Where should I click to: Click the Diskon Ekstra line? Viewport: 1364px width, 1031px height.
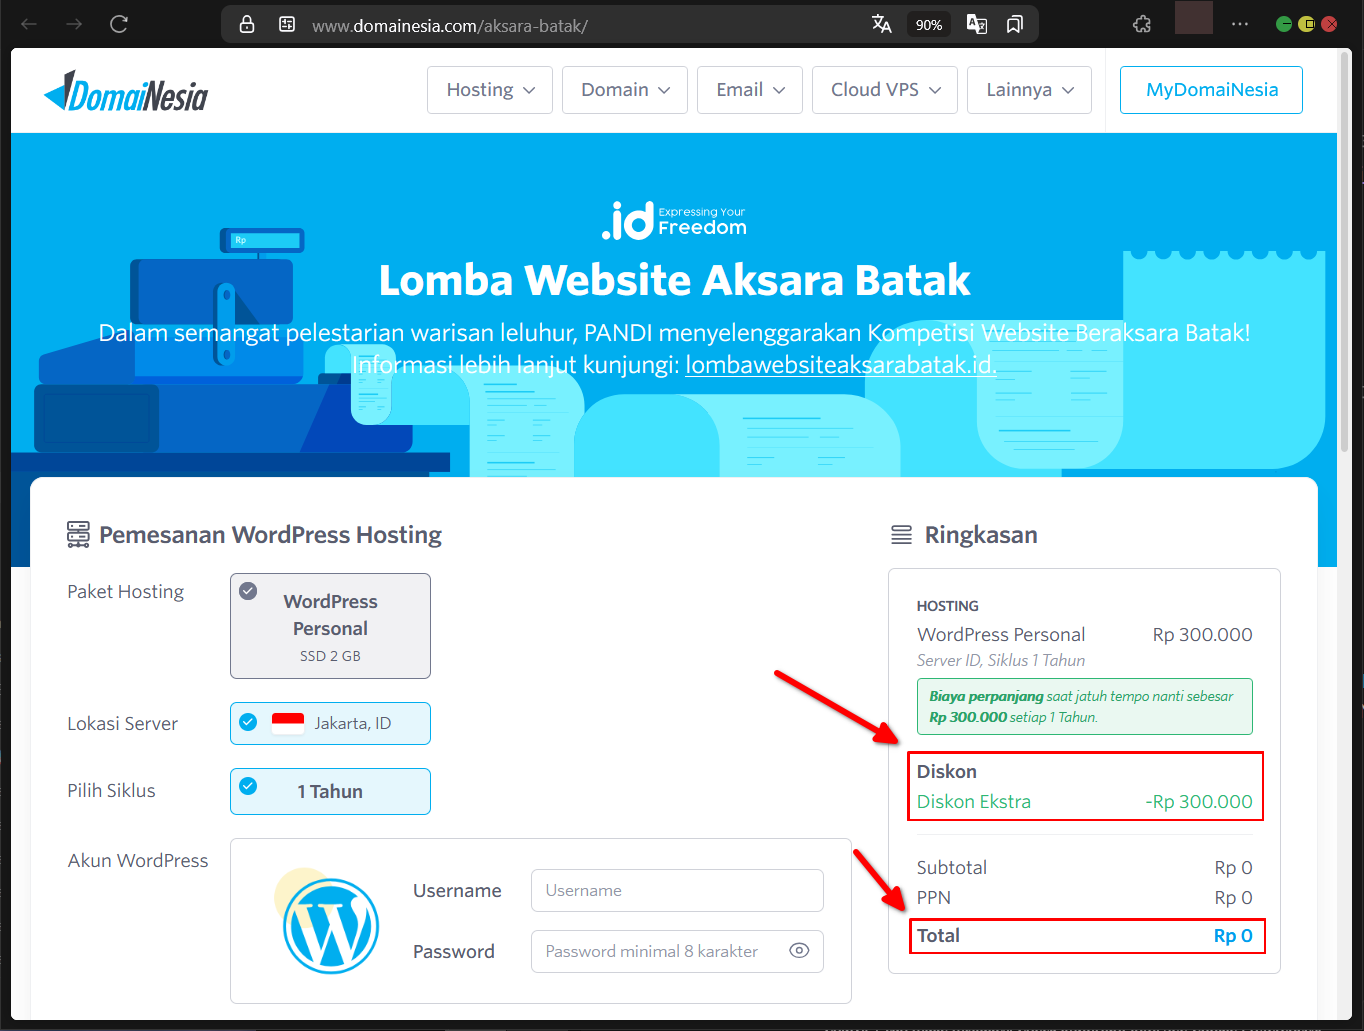[x=1084, y=801]
